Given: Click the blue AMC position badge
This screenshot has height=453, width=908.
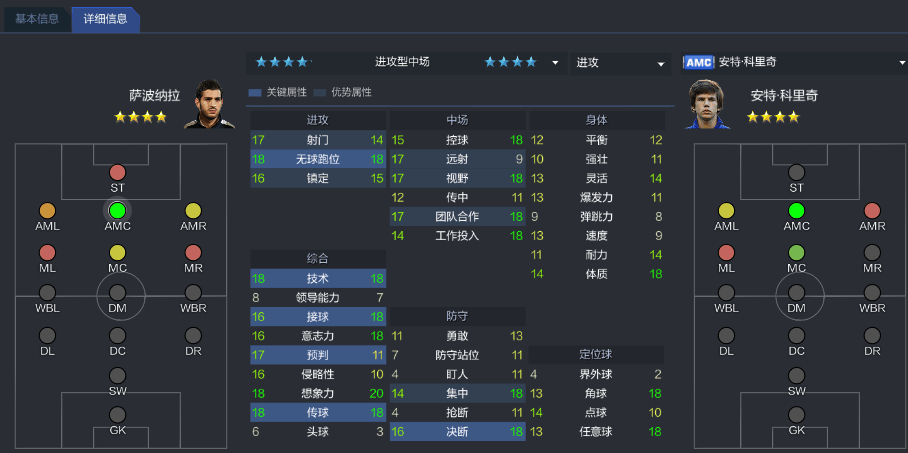Looking at the screenshot, I should 697,62.
